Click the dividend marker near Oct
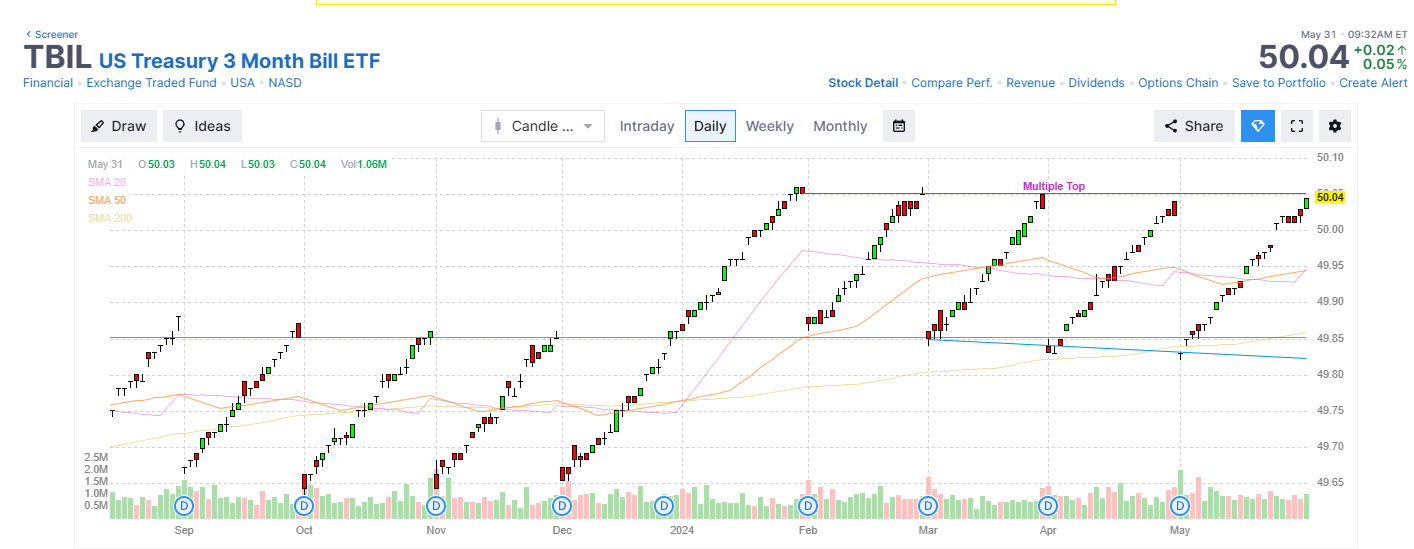 304,506
